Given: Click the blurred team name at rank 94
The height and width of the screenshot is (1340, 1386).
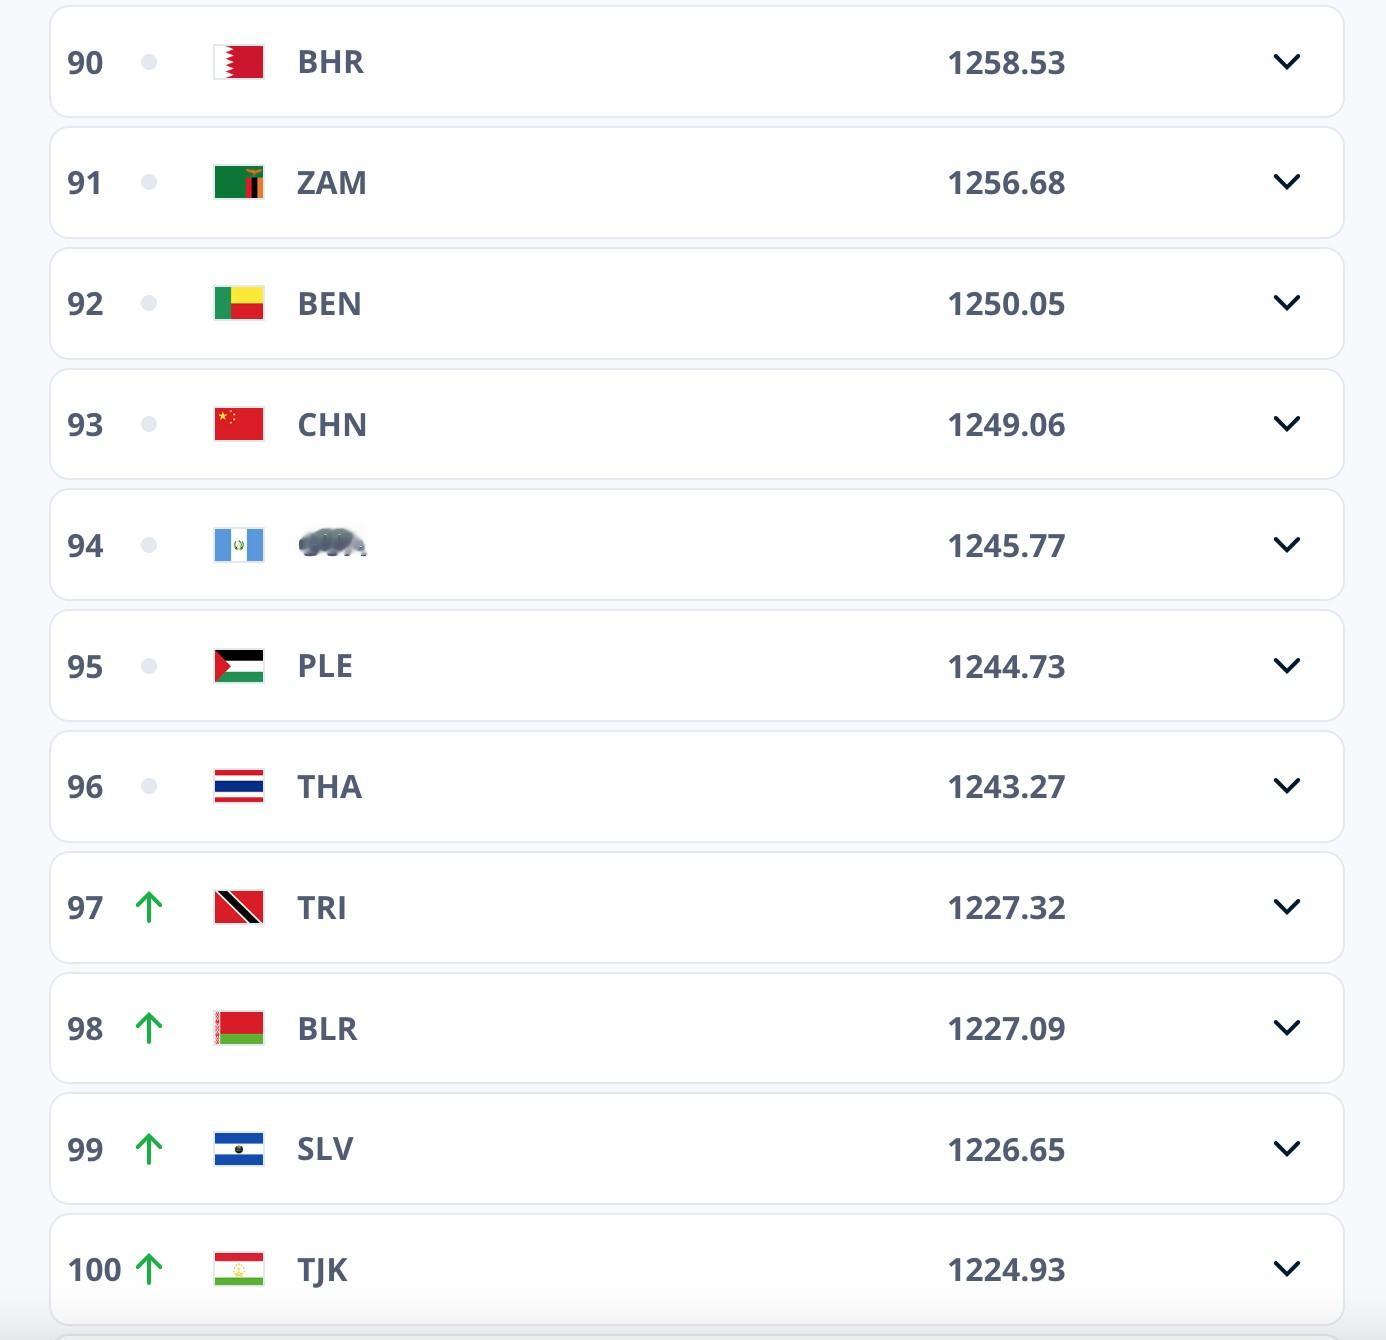Looking at the screenshot, I should [332, 545].
